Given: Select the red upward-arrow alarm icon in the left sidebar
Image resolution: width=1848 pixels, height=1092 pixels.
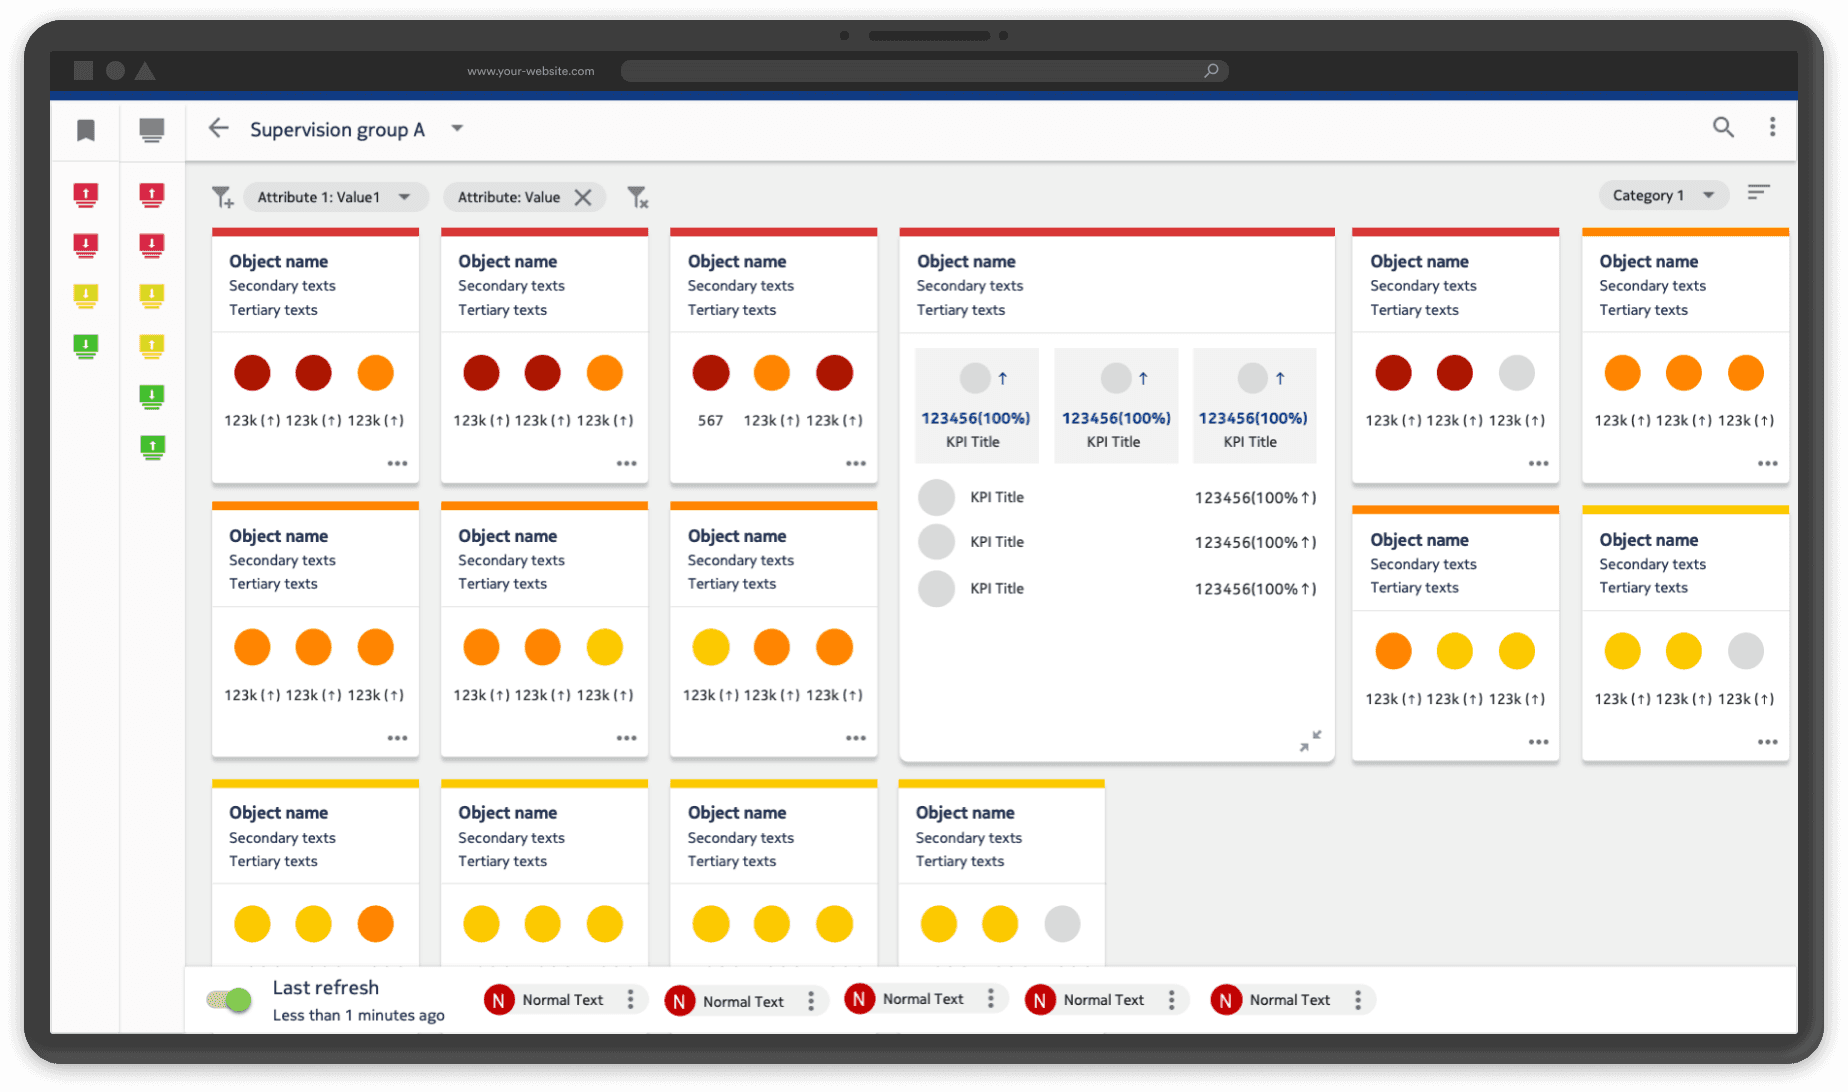Looking at the screenshot, I should (x=85, y=196).
